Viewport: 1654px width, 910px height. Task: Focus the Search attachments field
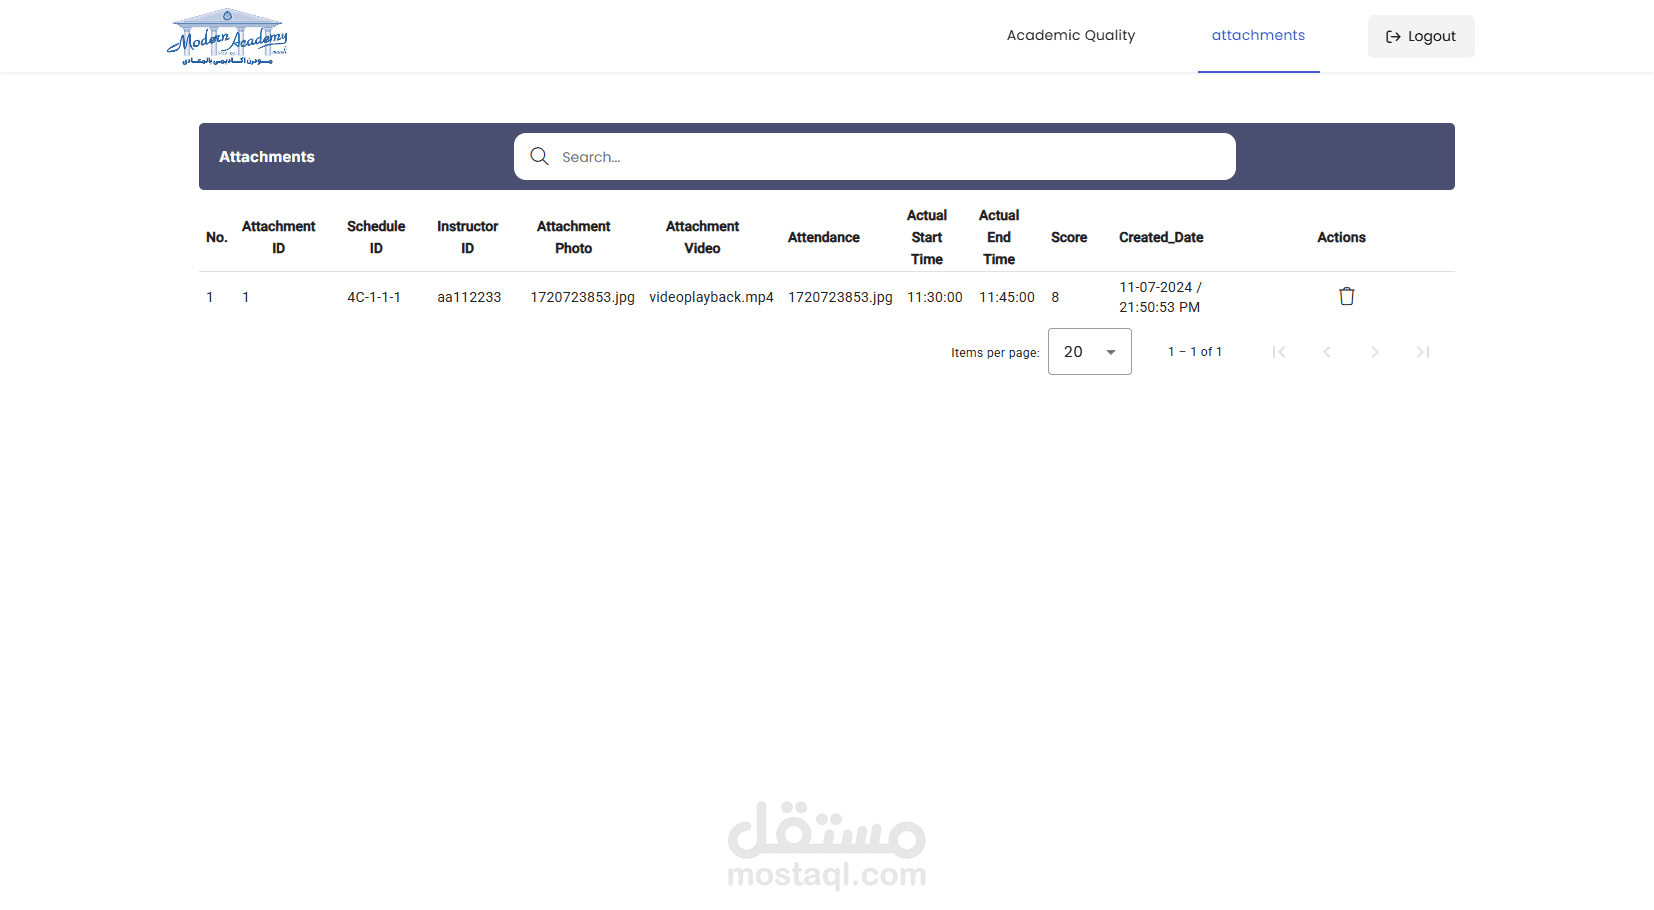click(875, 157)
